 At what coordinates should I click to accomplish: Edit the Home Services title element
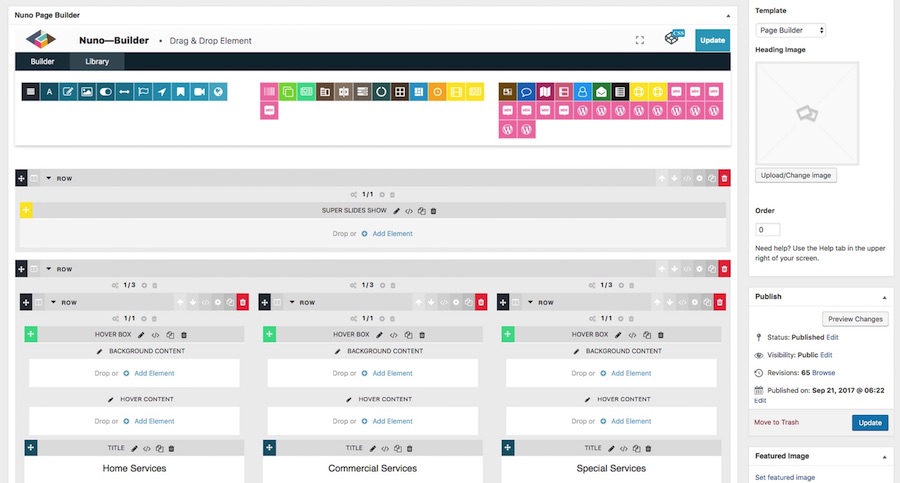point(134,449)
